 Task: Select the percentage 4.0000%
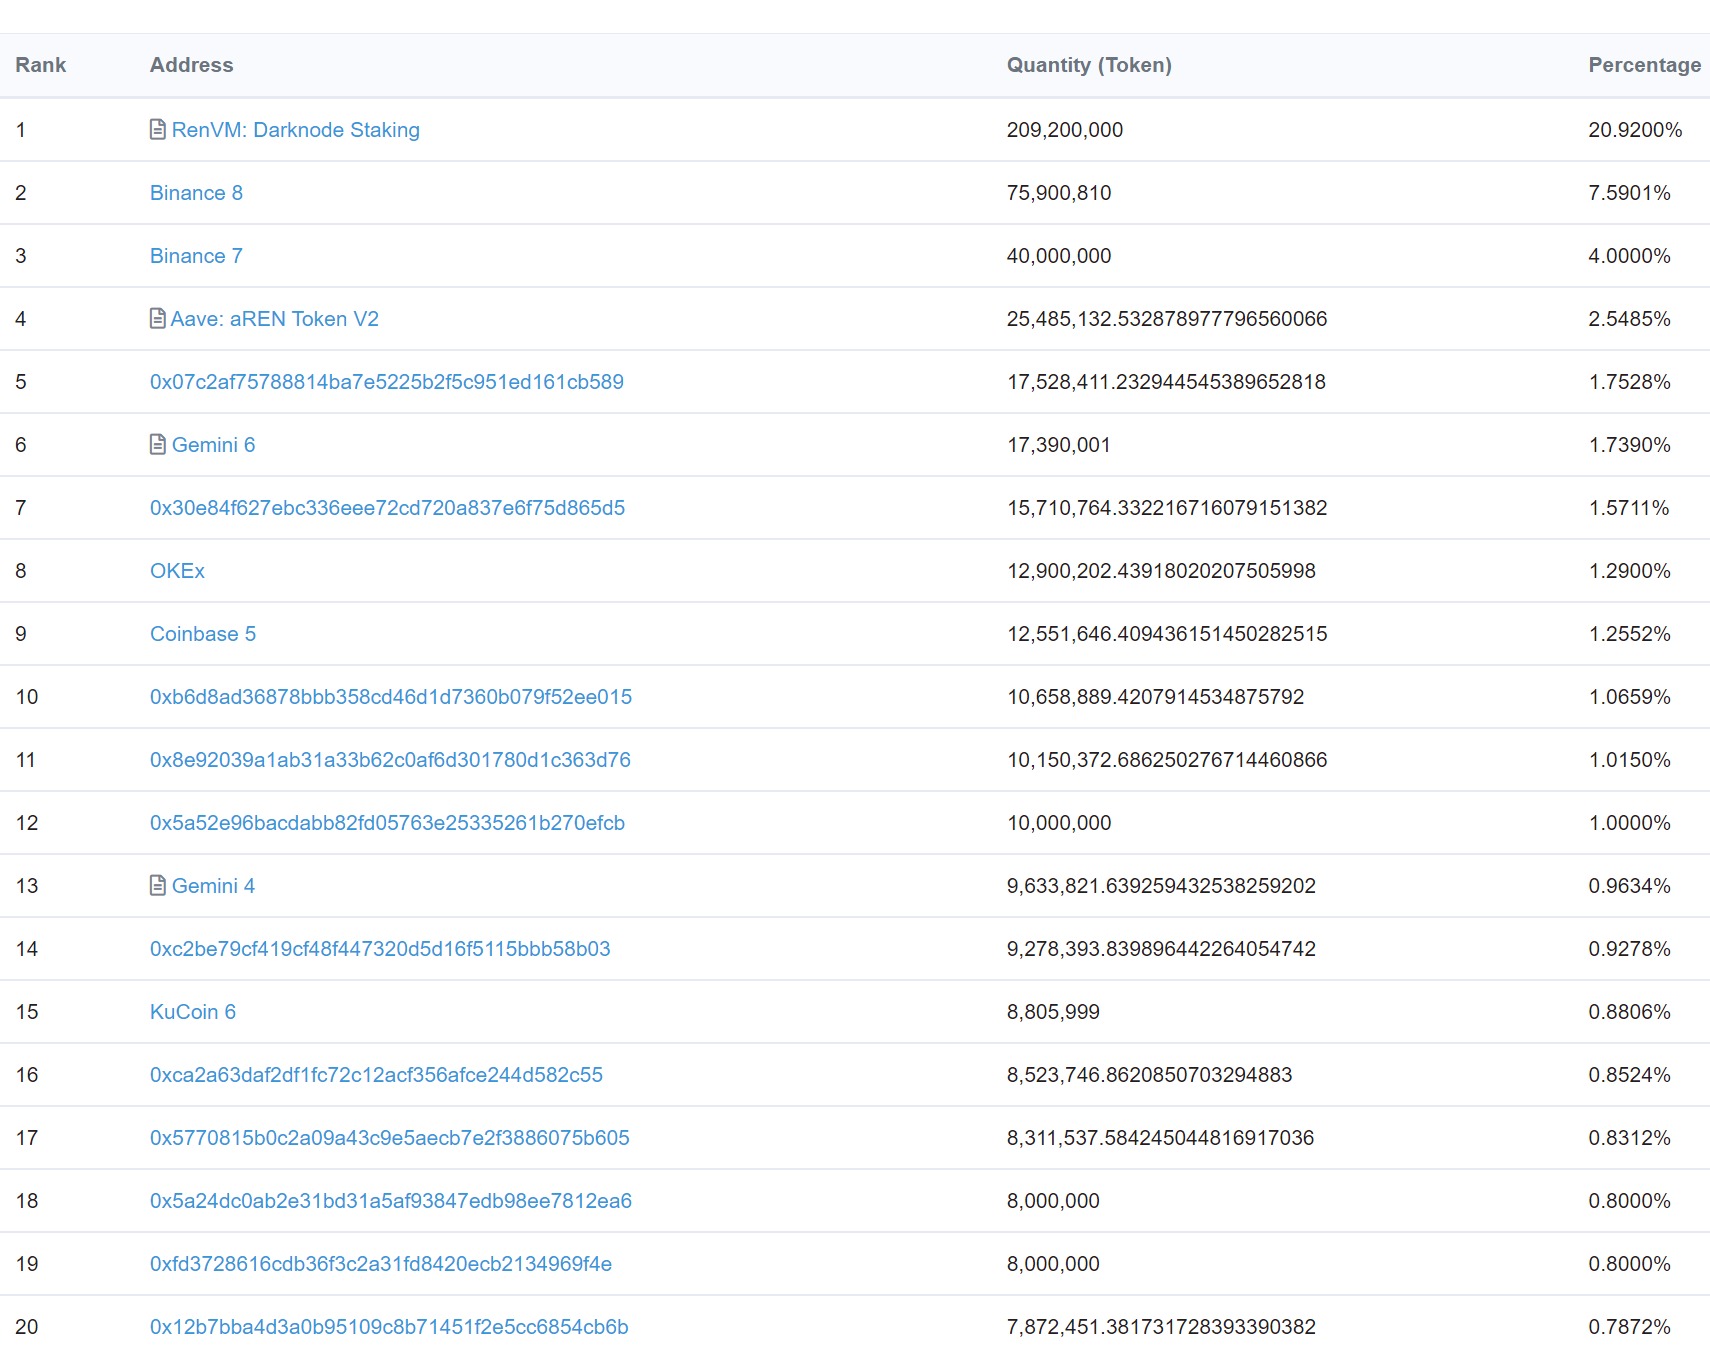click(x=1630, y=256)
